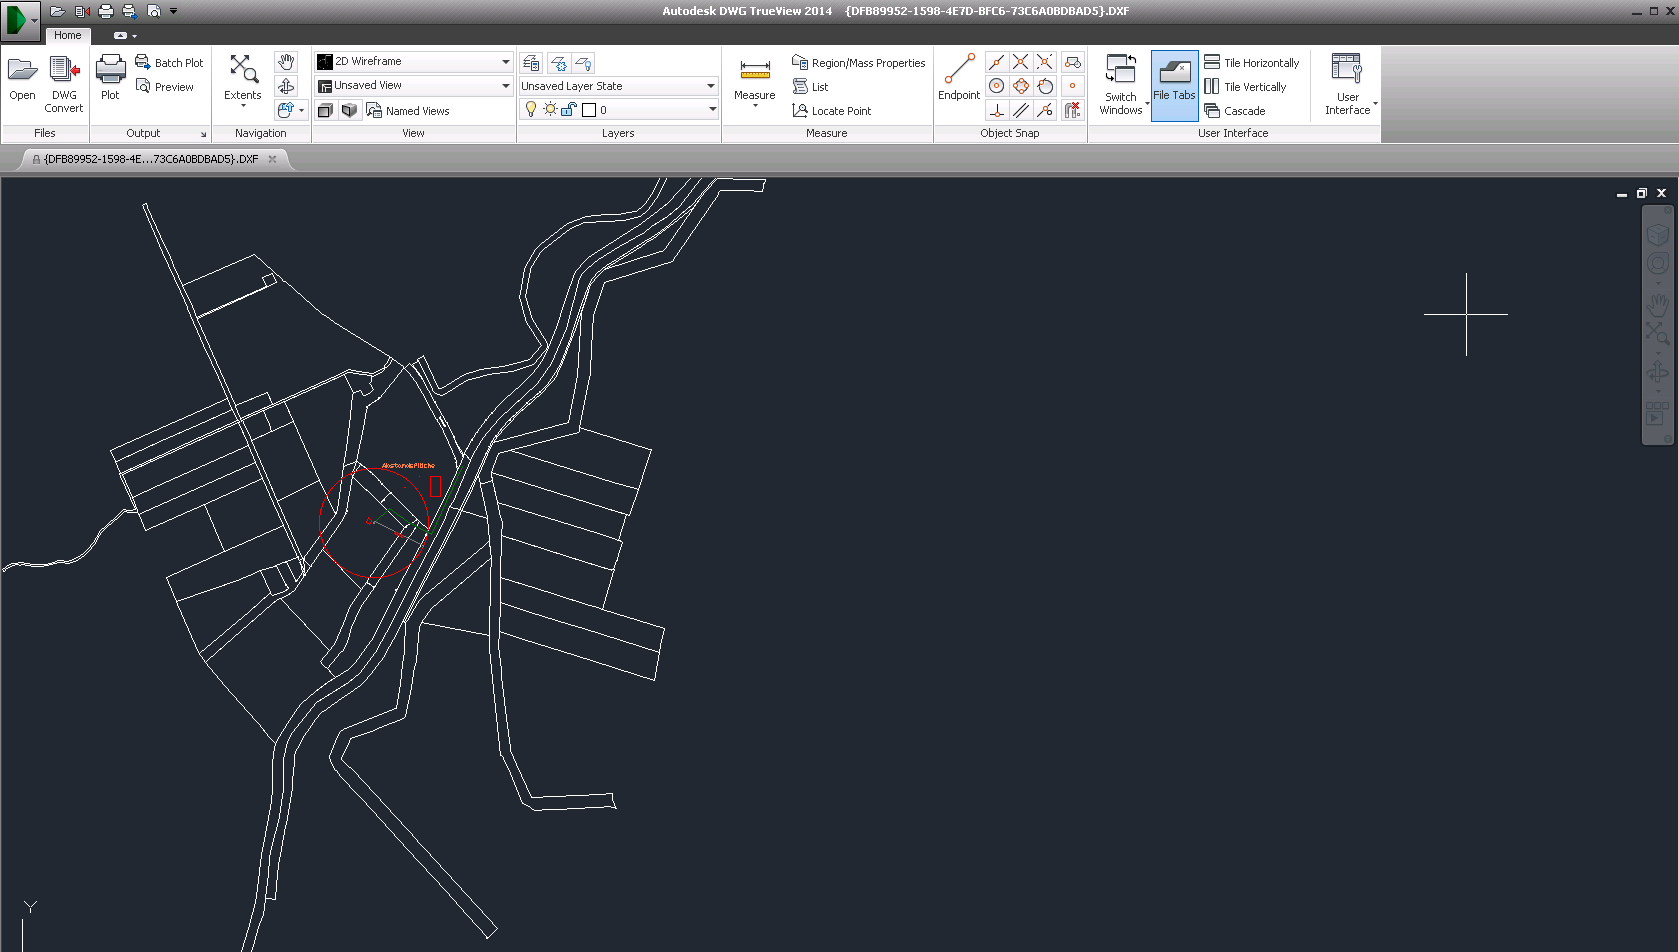Switch to the DXF file tab
The height and width of the screenshot is (952, 1679).
pyautogui.click(x=151, y=159)
